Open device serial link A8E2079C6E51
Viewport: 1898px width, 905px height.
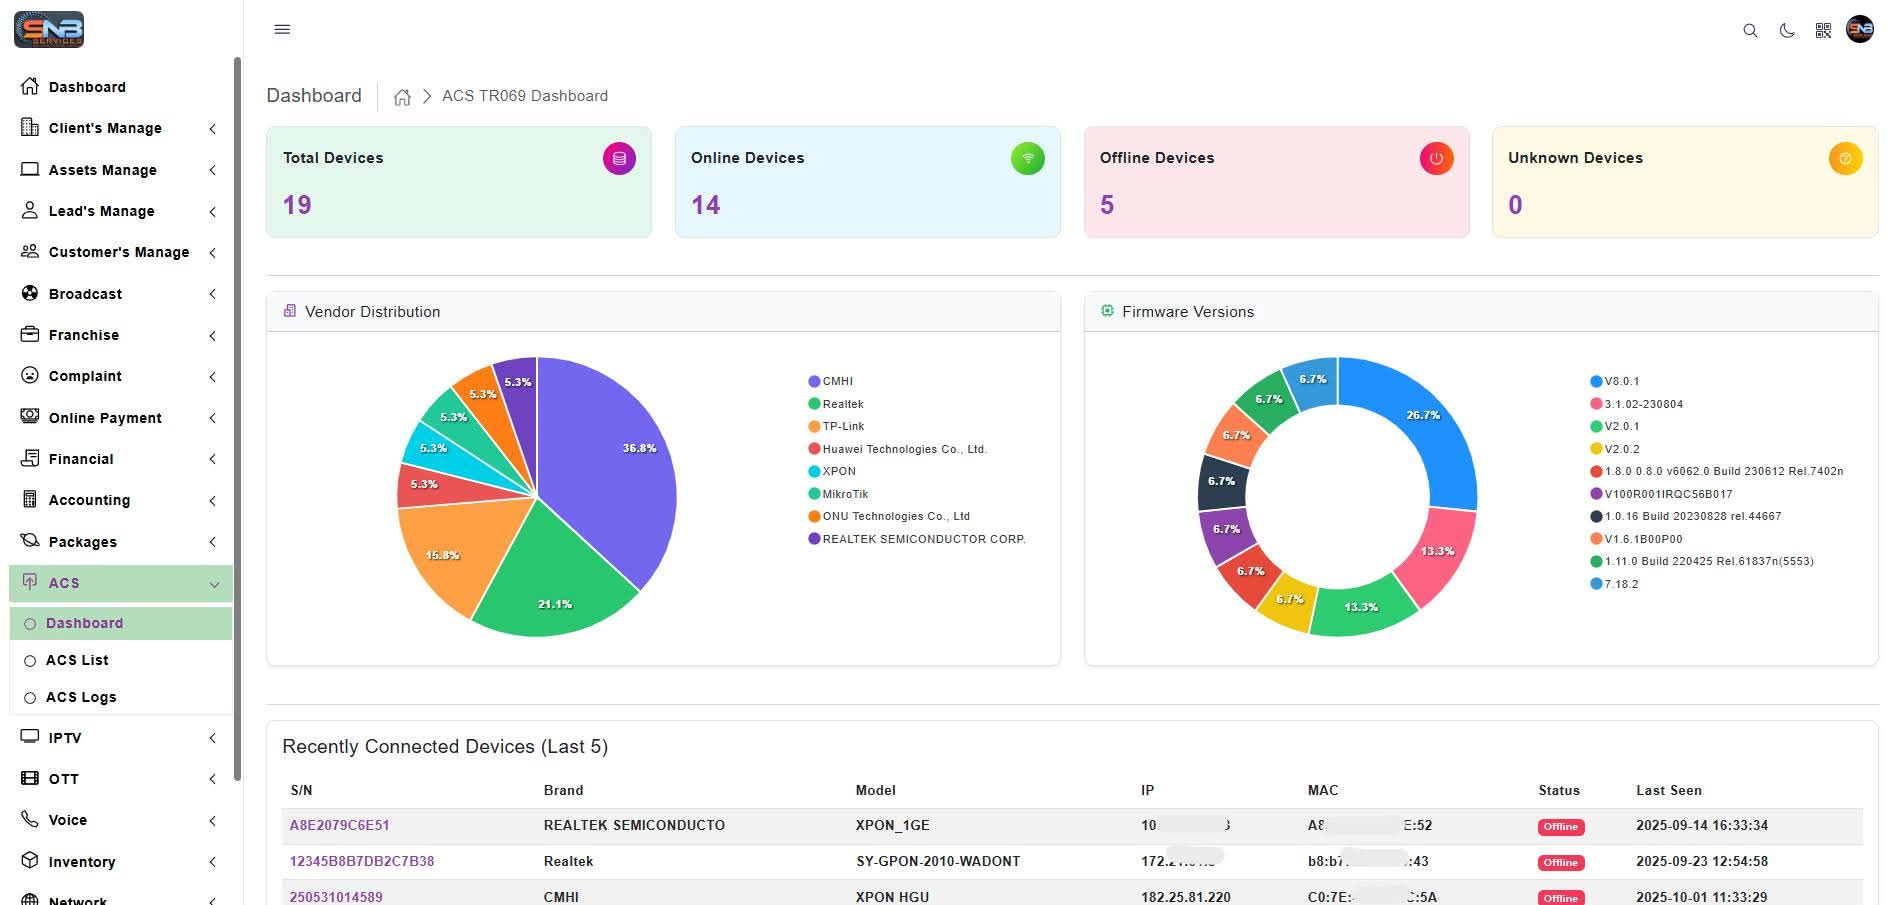pyautogui.click(x=339, y=825)
